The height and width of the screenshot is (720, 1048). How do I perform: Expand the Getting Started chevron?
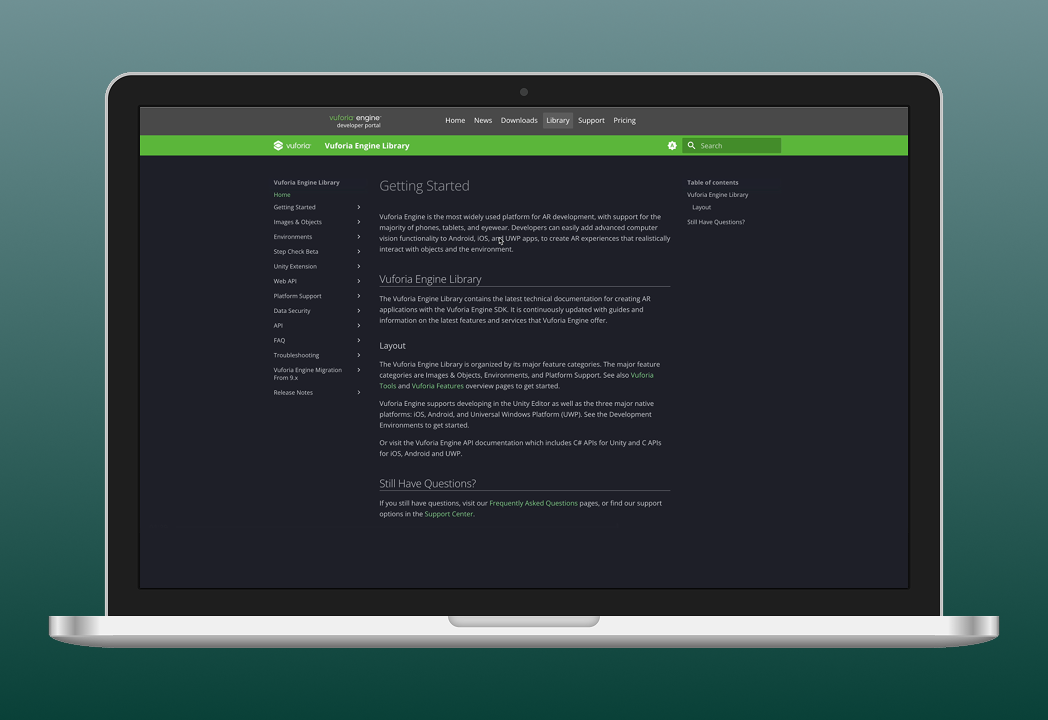pyautogui.click(x=359, y=207)
